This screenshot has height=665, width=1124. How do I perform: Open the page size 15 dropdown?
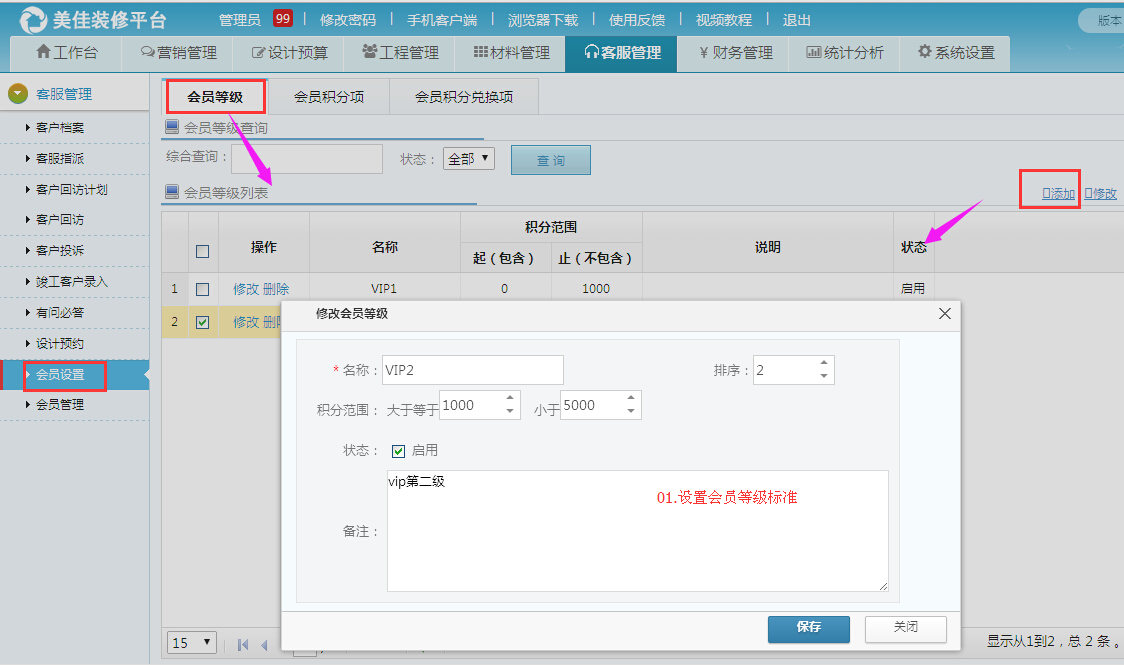pos(192,642)
